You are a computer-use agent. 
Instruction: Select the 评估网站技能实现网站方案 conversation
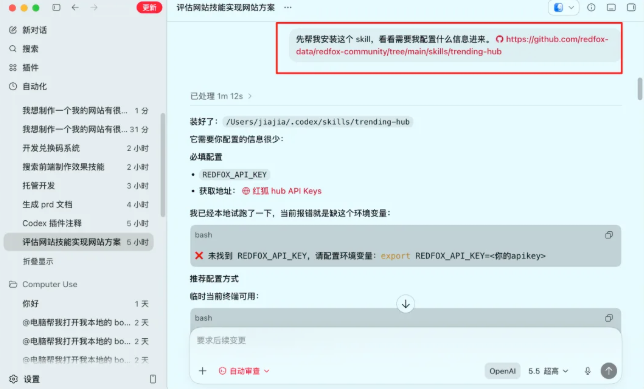(x=78, y=242)
